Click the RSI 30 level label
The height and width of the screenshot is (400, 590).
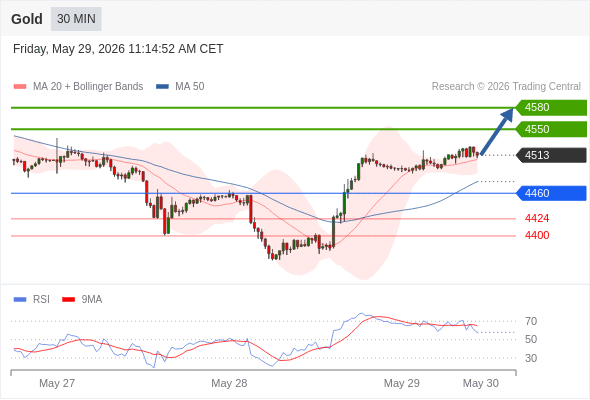[531, 358]
